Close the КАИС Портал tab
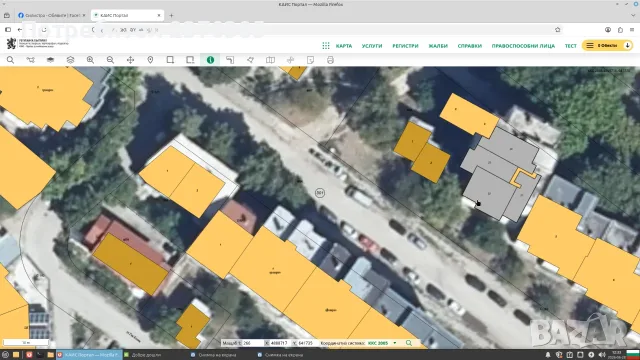Image resolution: width=640 pixels, height=360 pixels. (x=159, y=15)
